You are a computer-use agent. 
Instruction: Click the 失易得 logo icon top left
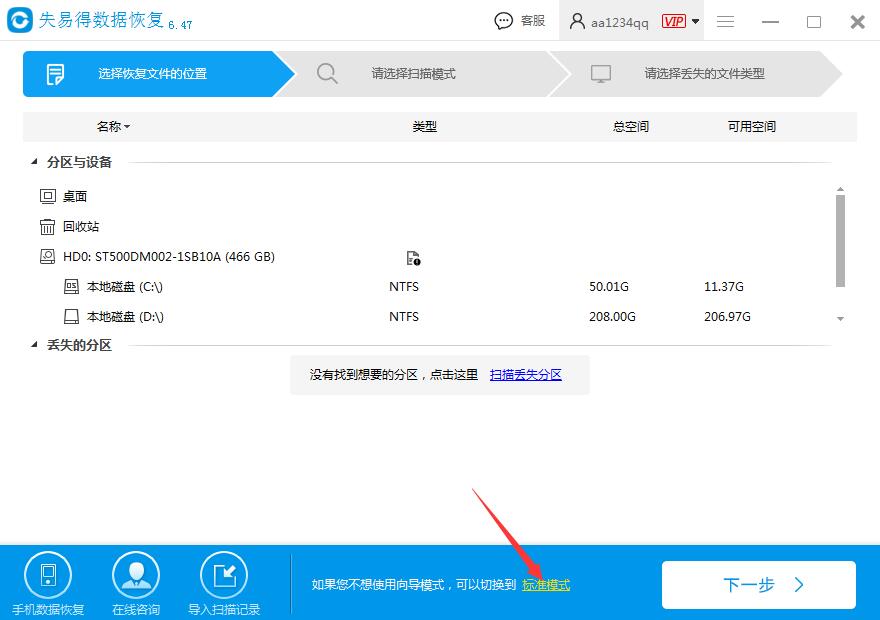[18, 20]
